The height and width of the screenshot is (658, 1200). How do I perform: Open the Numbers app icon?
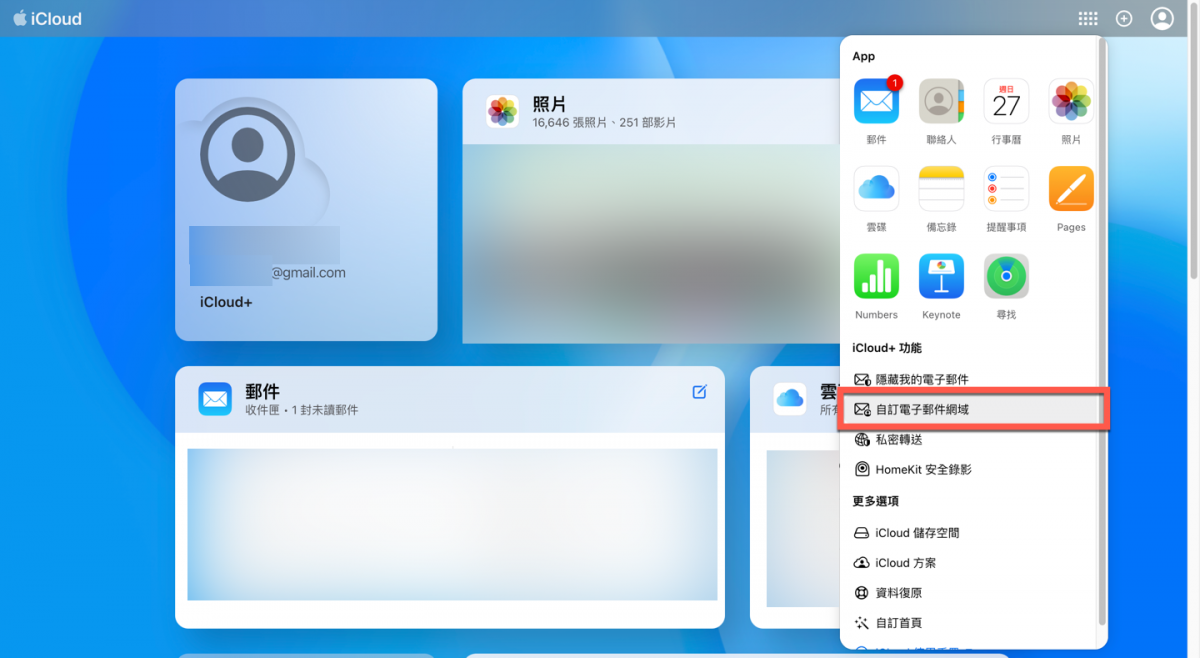point(876,276)
